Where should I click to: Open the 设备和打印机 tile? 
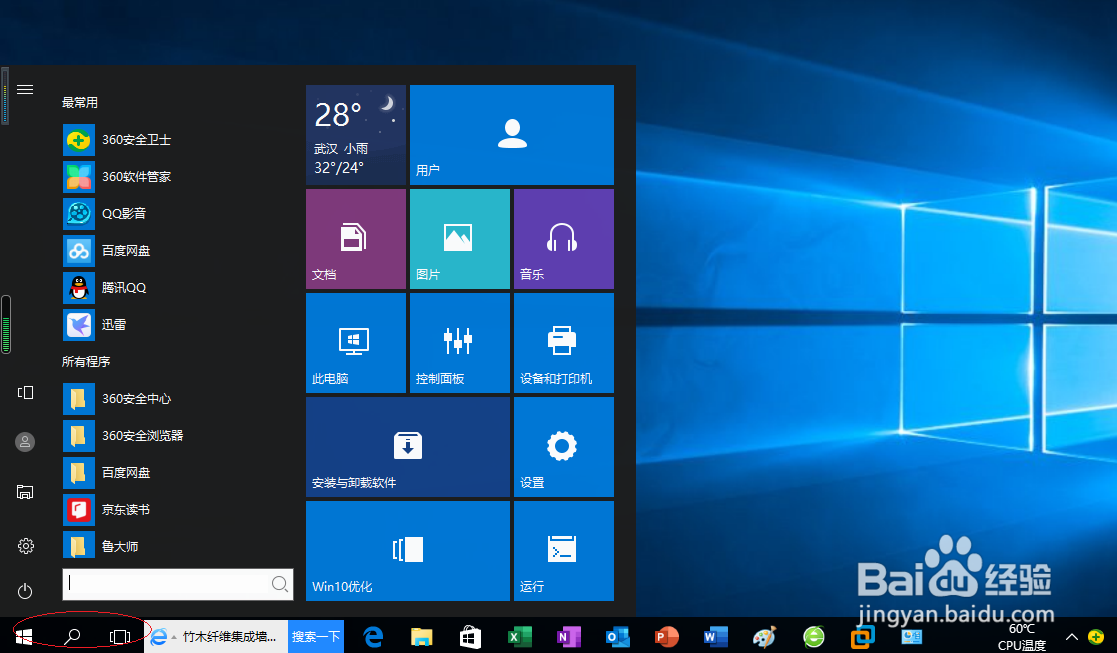[x=562, y=343]
